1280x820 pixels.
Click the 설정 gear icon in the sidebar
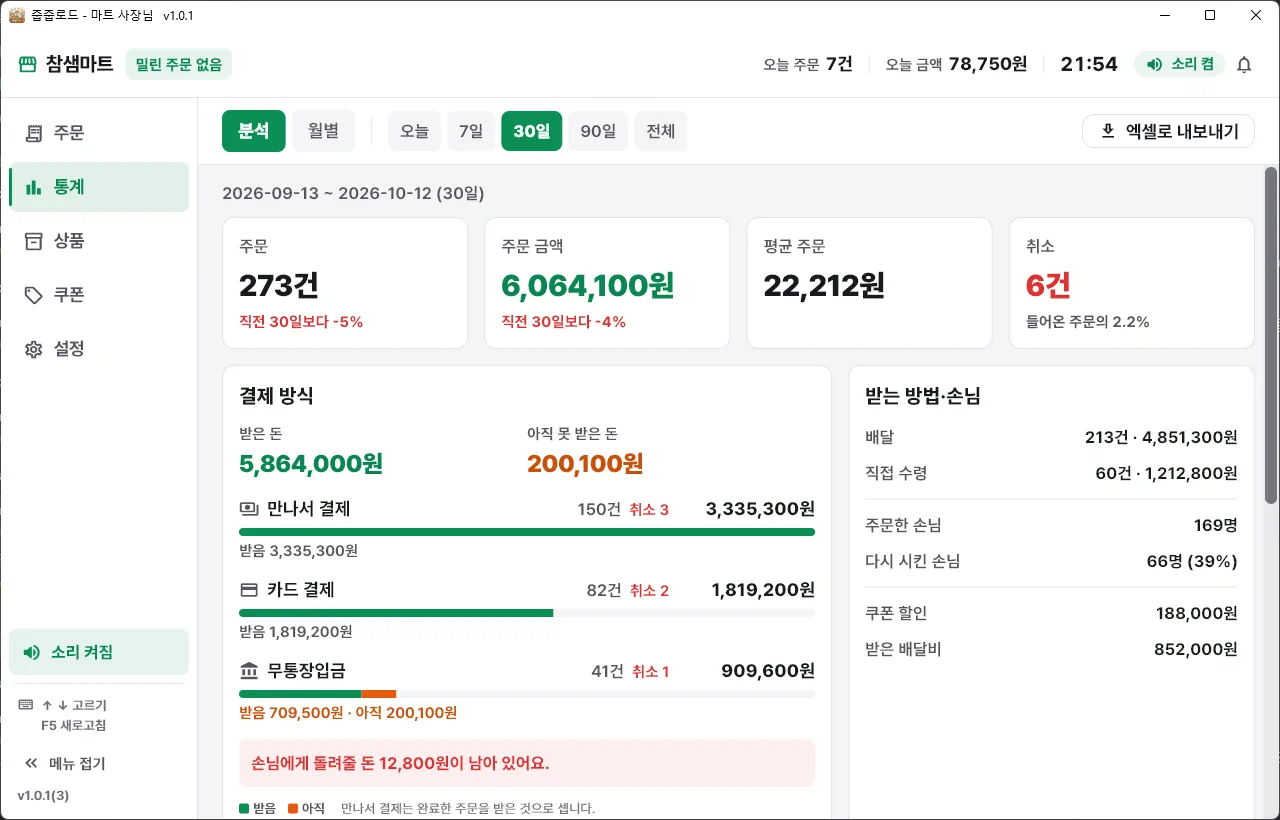tap(34, 349)
